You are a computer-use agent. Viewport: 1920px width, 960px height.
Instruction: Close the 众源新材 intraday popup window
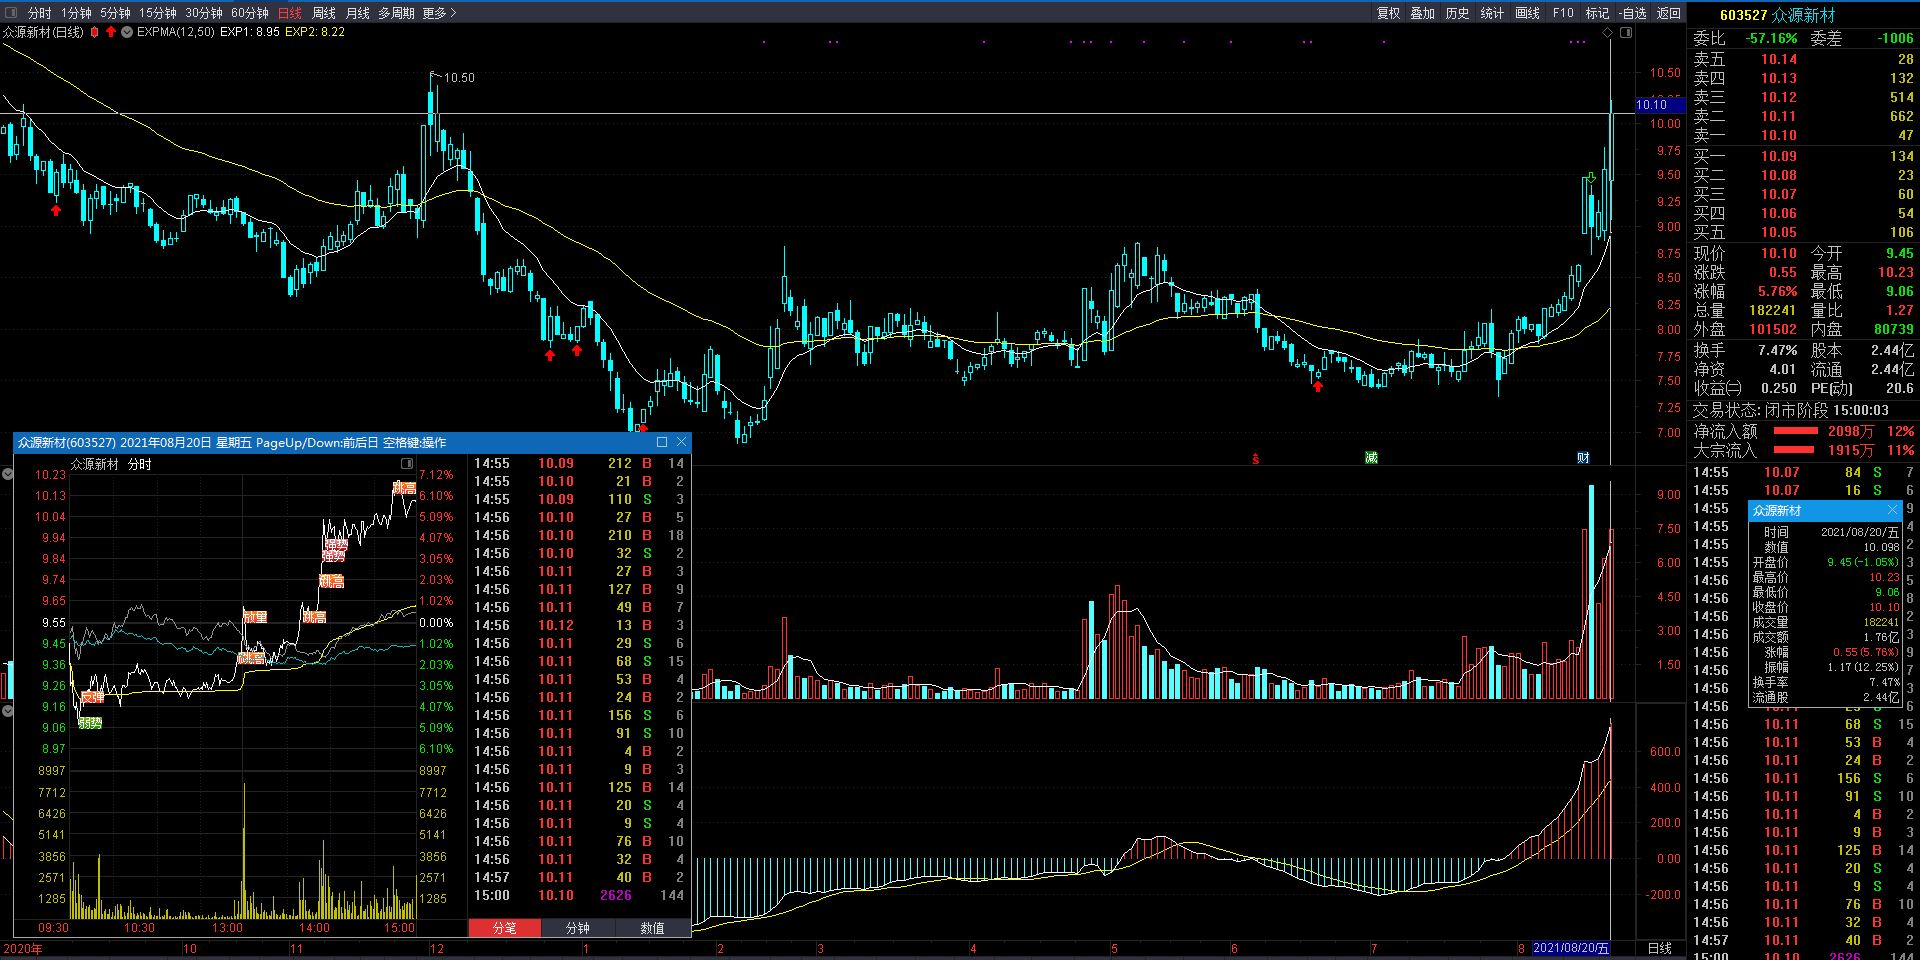point(682,442)
